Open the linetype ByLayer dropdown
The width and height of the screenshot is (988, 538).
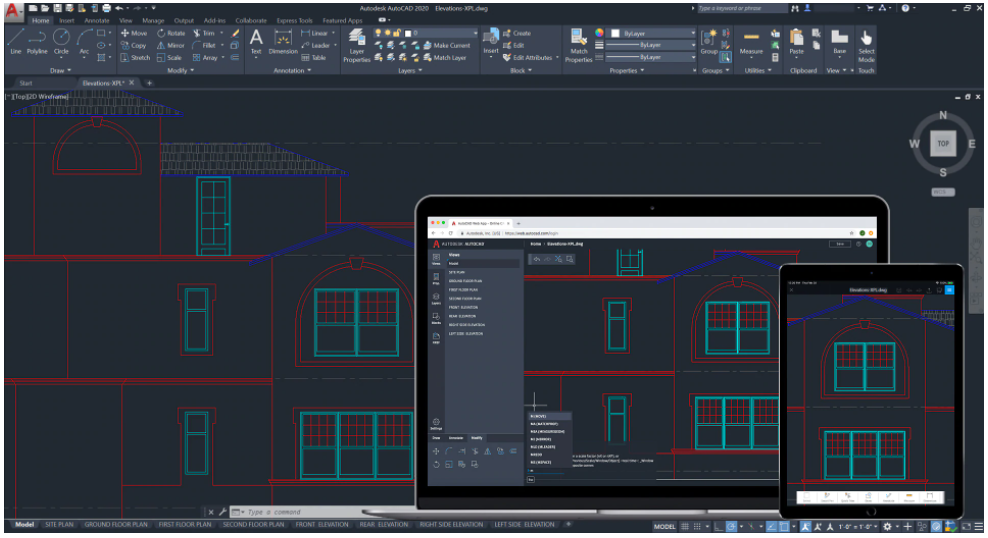pos(652,57)
